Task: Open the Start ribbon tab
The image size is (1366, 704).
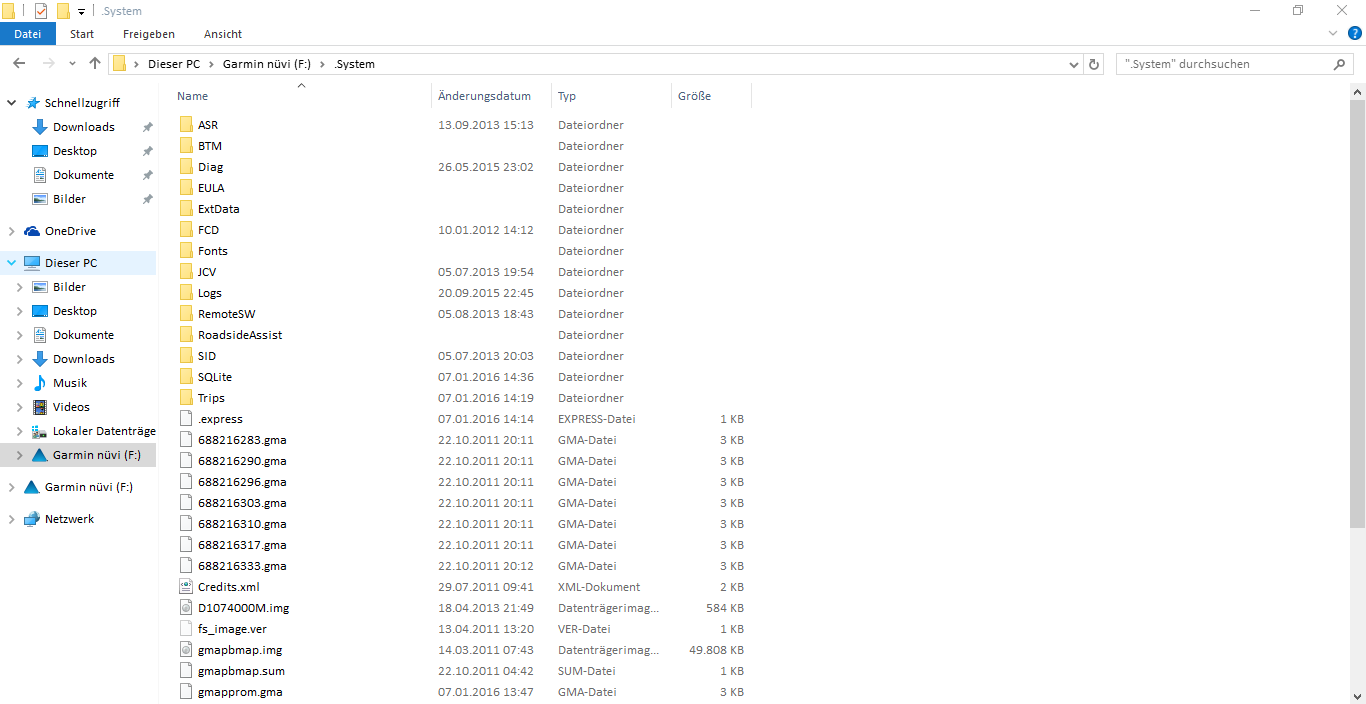Action: (82, 34)
